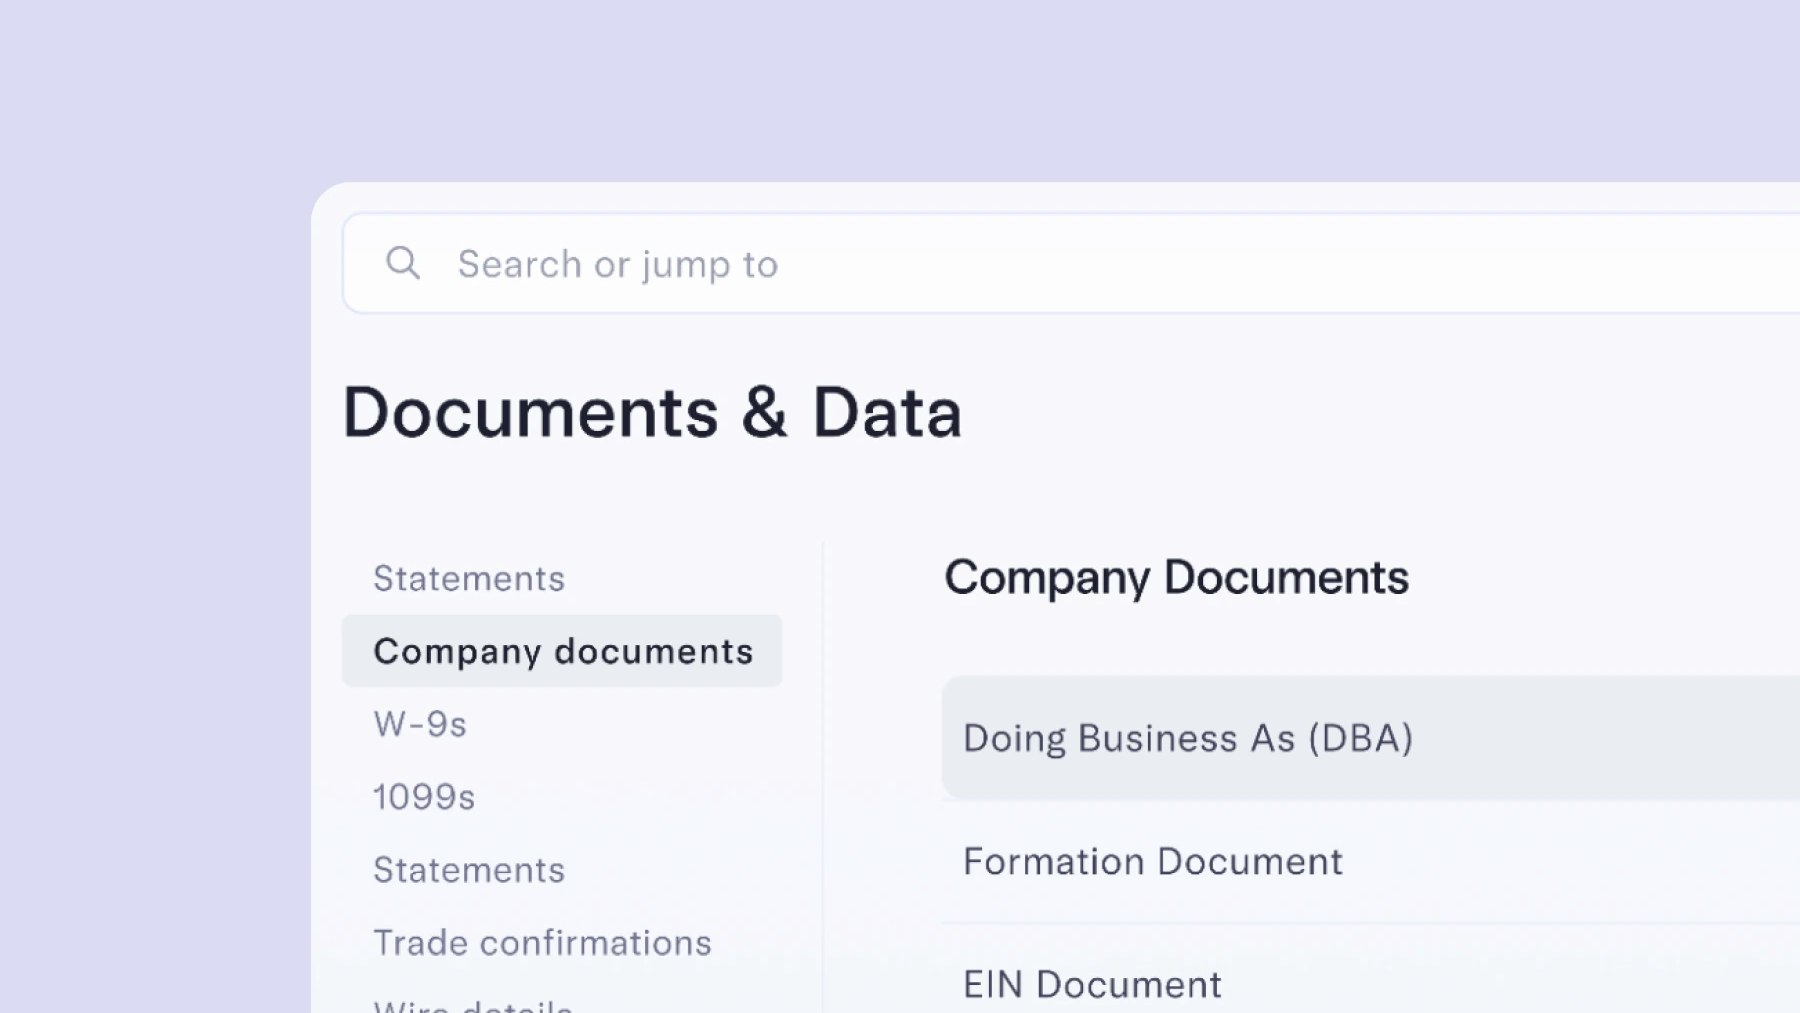Click the search magnifier icon
Image resolution: width=1800 pixels, height=1013 pixels.
(403, 263)
